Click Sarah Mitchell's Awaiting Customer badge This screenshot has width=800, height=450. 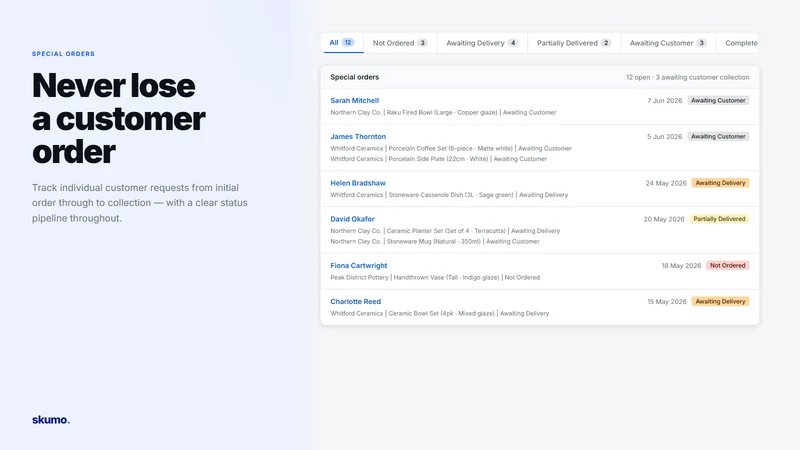(x=718, y=101)
